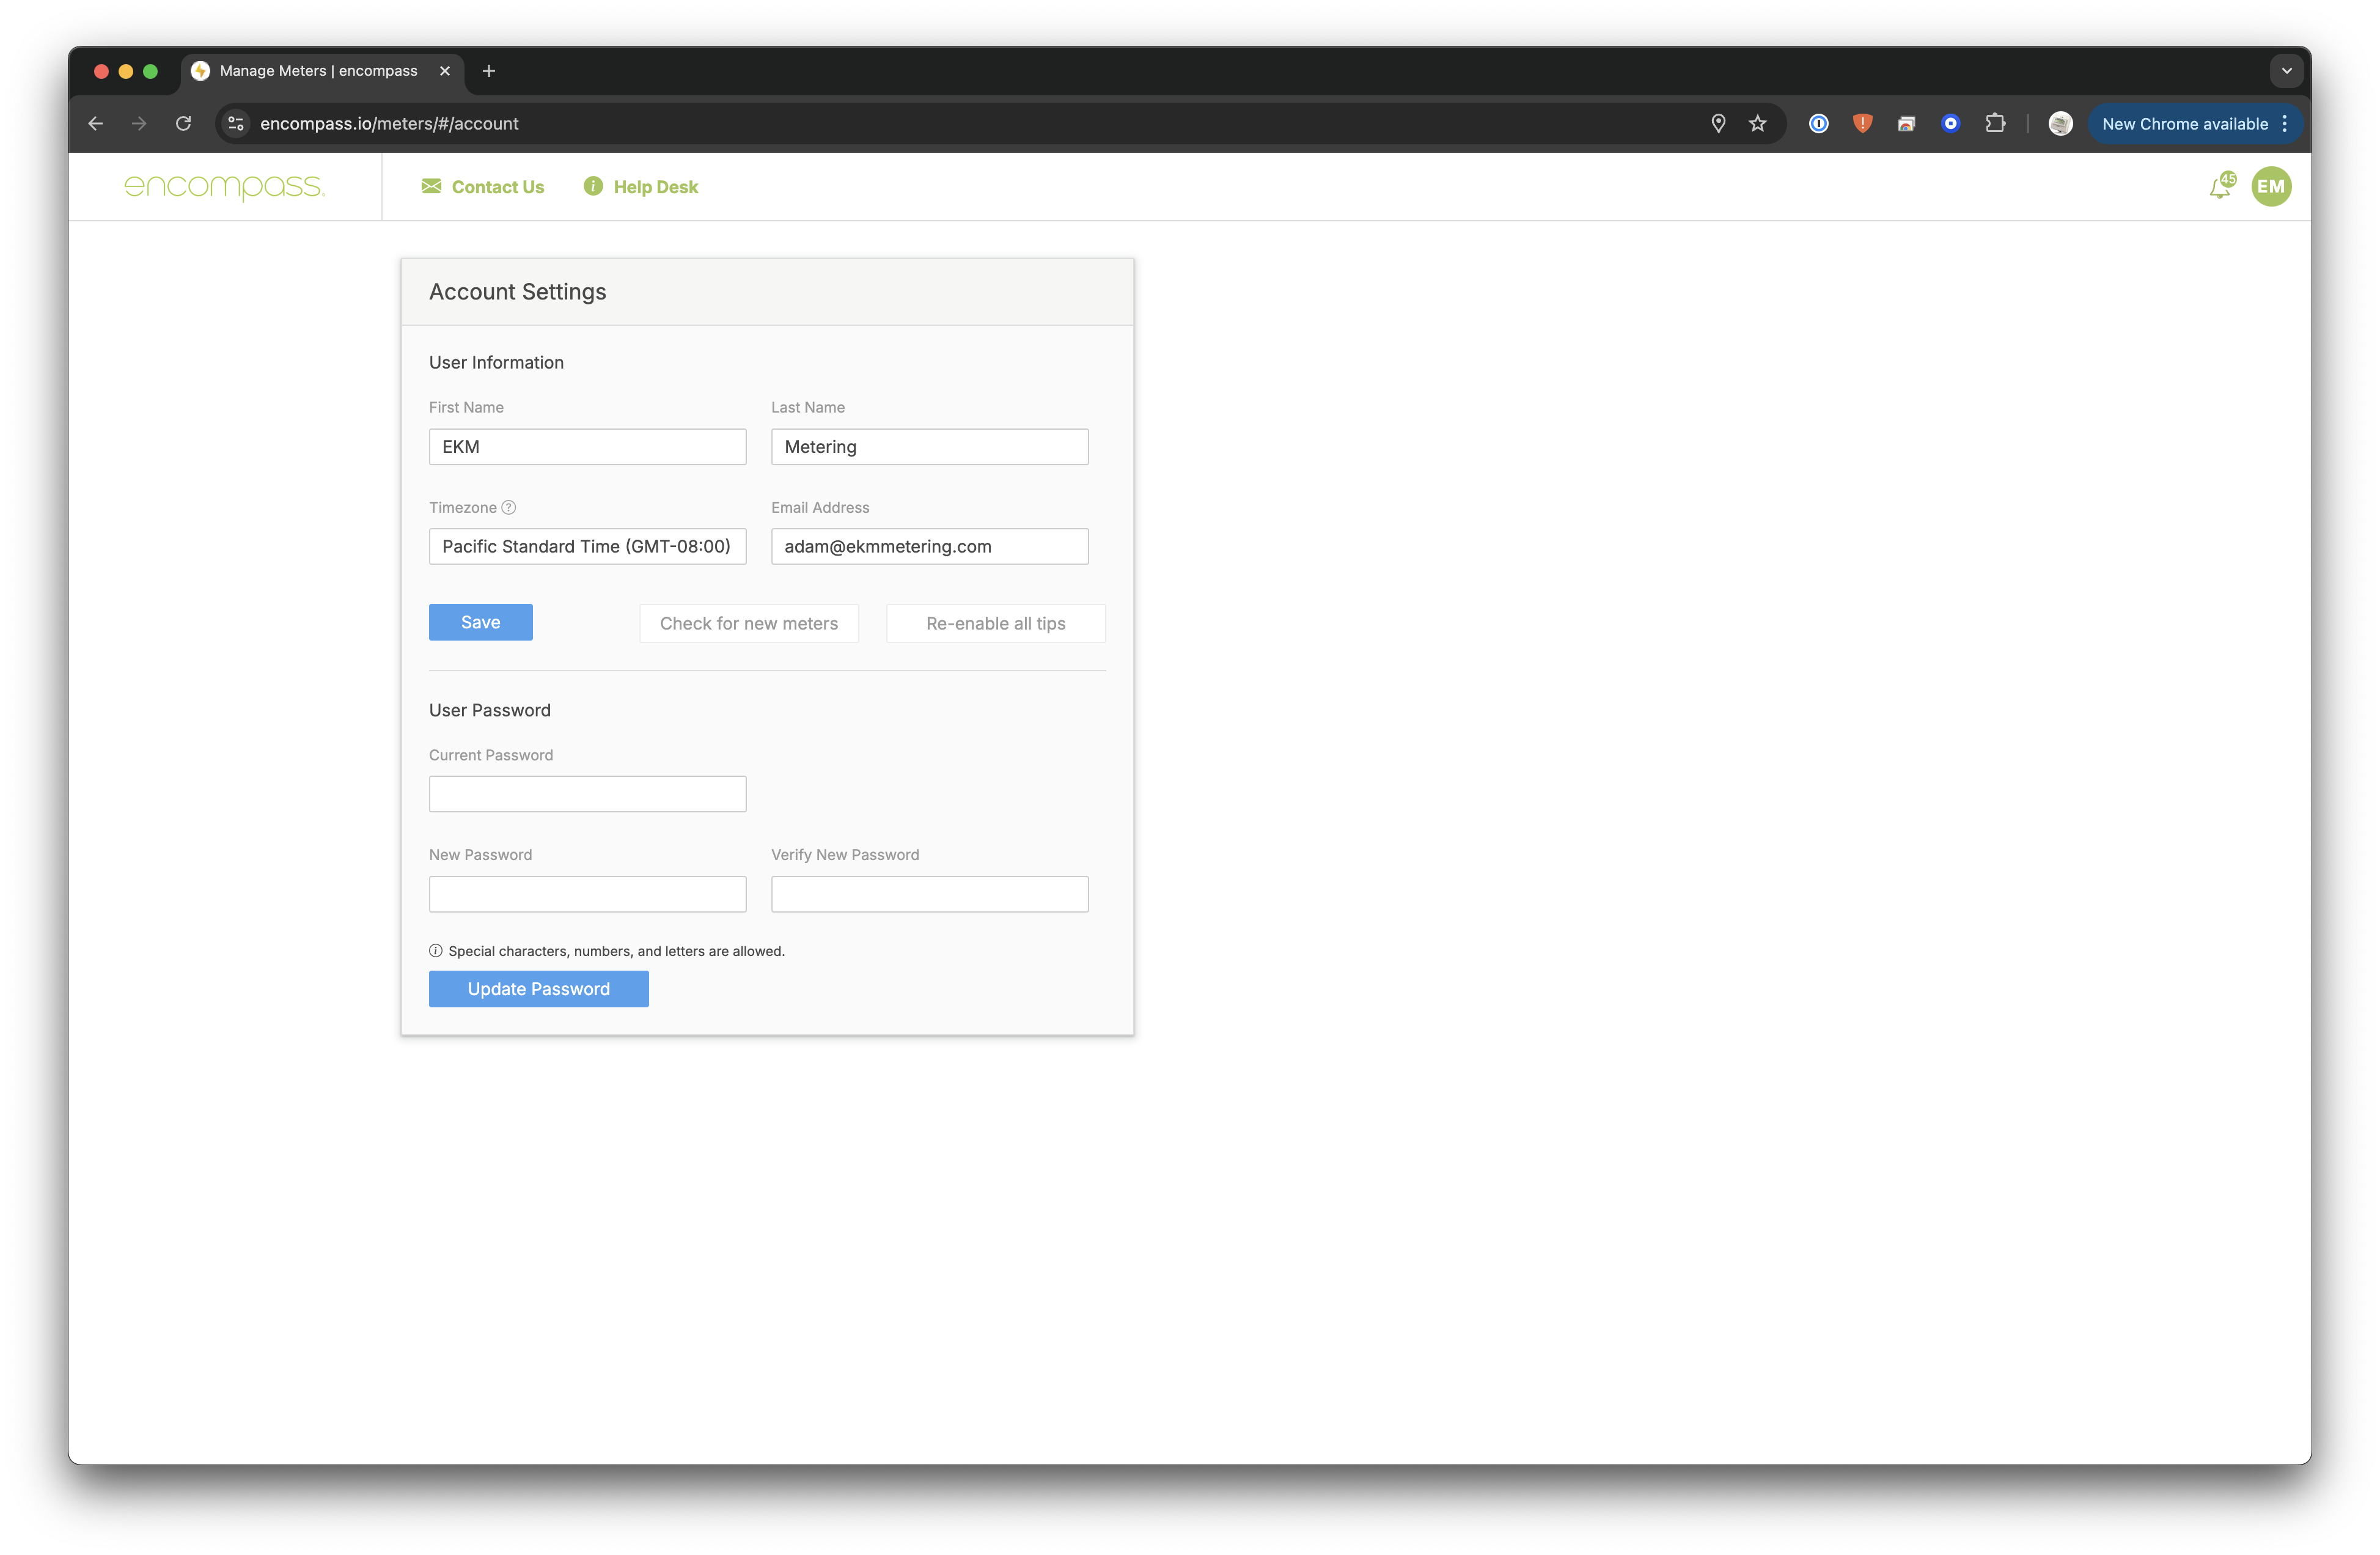This screenshot has height=1555, width=2380.
Task: Click the Save button
Action: (x=480, y=622)
